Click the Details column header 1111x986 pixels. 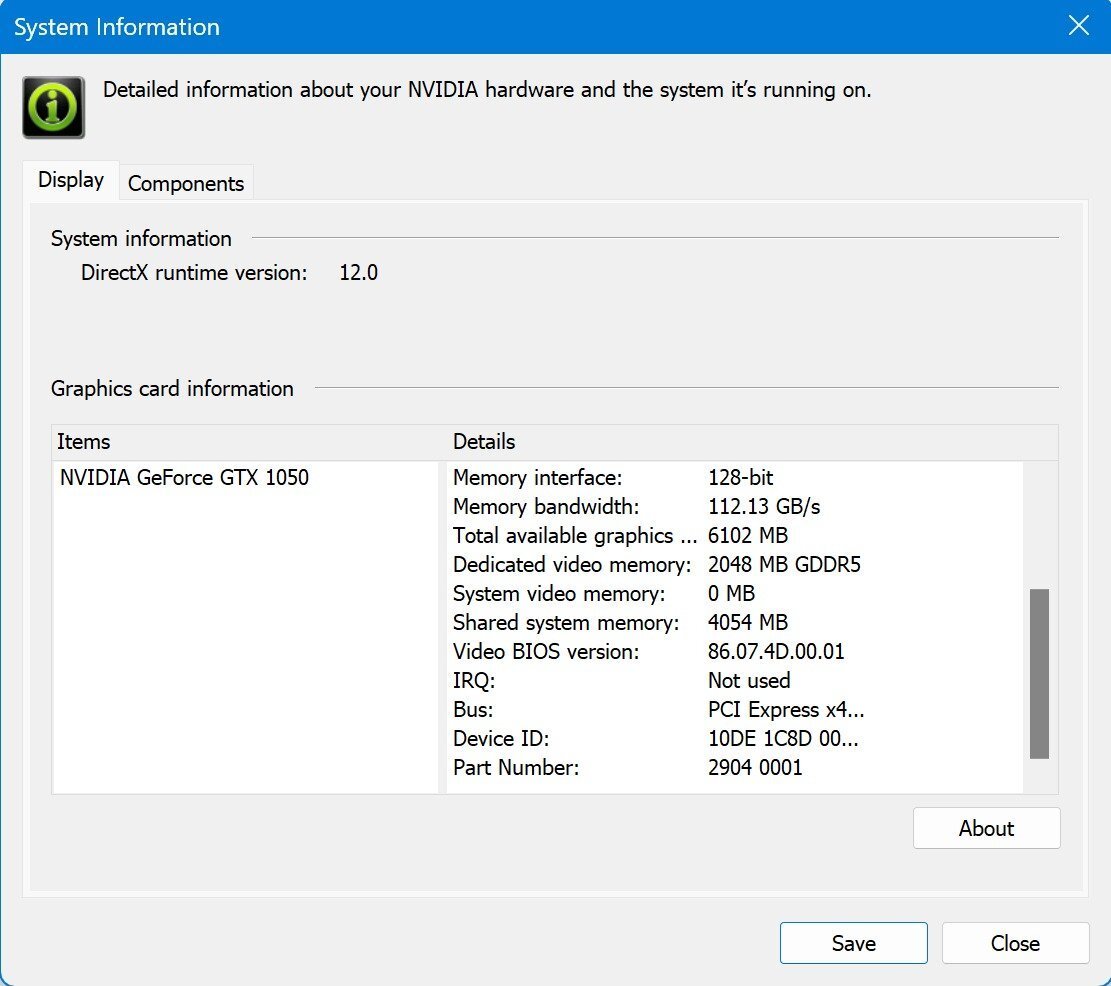tap(752, 442)
